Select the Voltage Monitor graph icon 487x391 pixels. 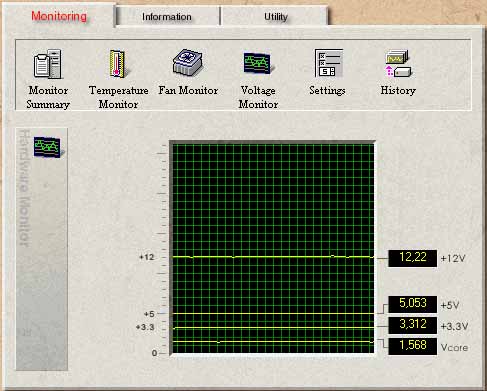pos(258,63)
